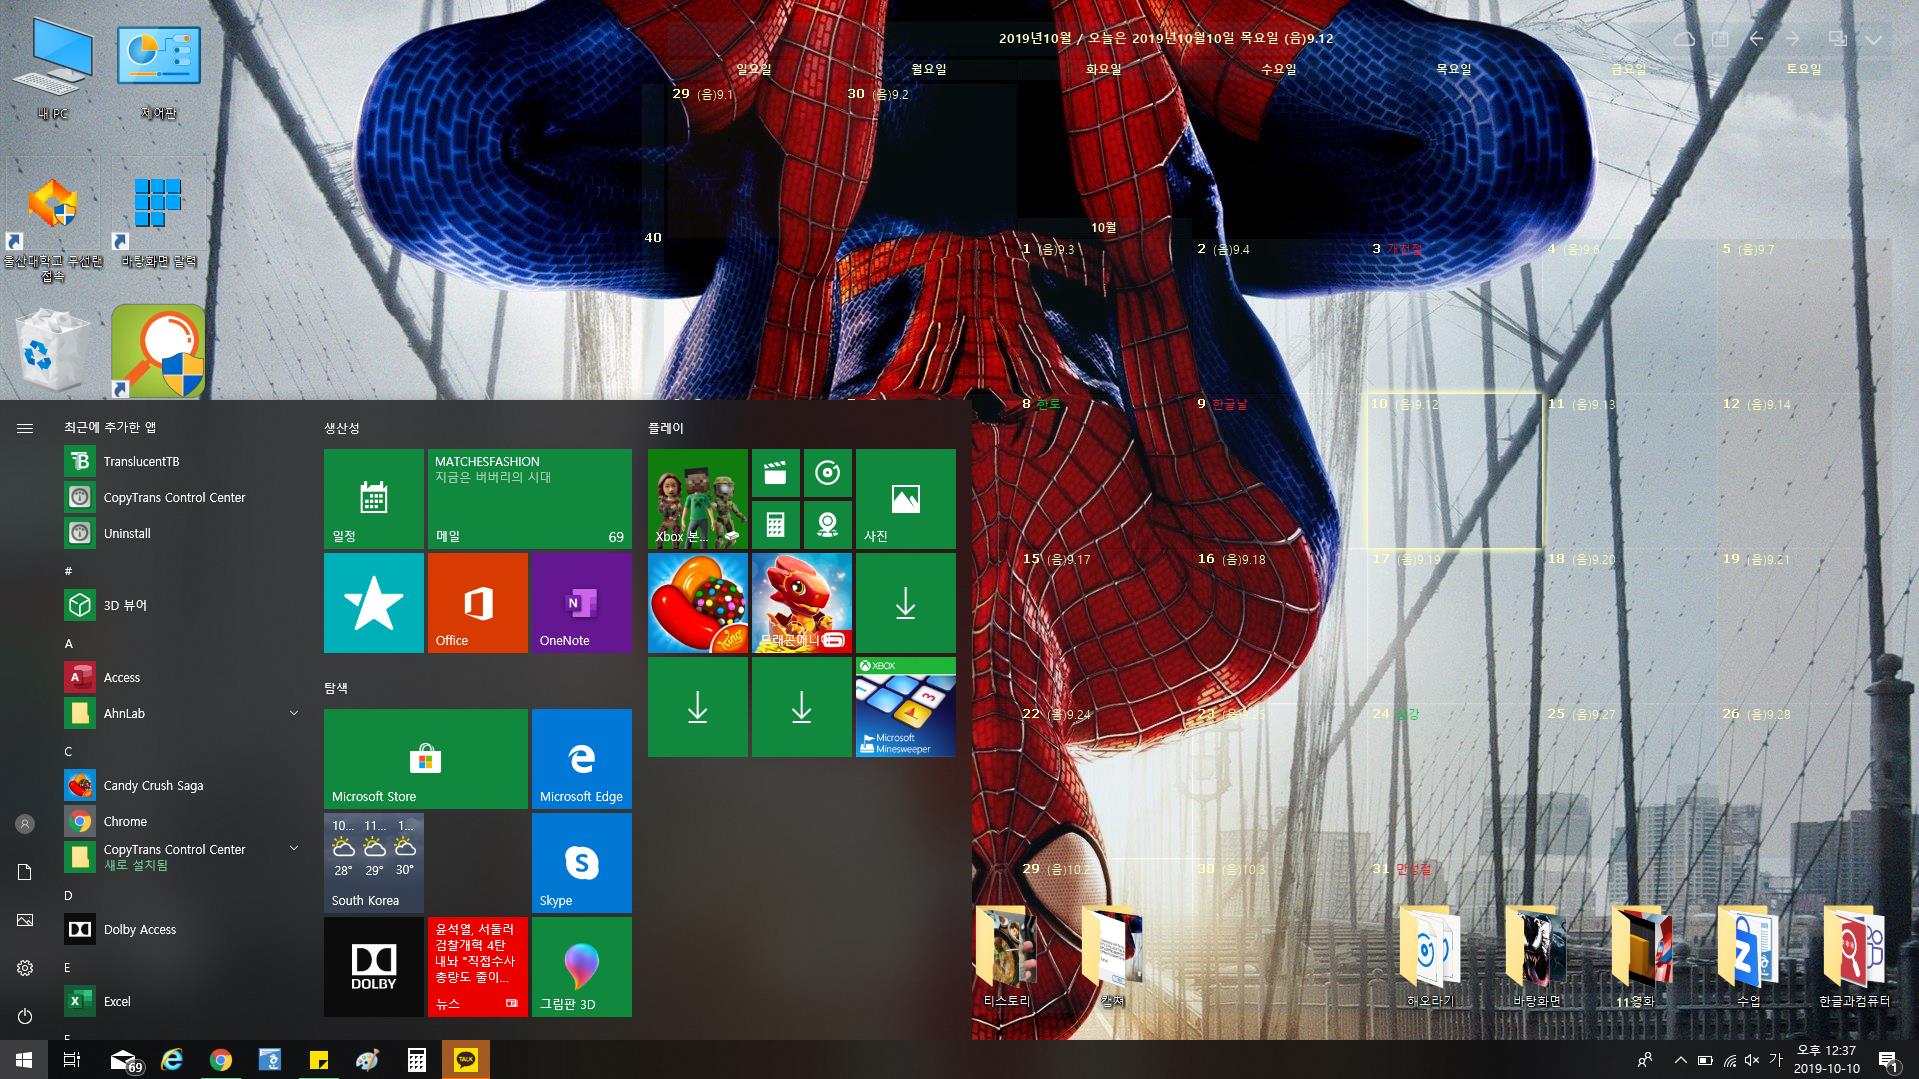Expand the Start menu hamburger menu

(x=25, y=428)
